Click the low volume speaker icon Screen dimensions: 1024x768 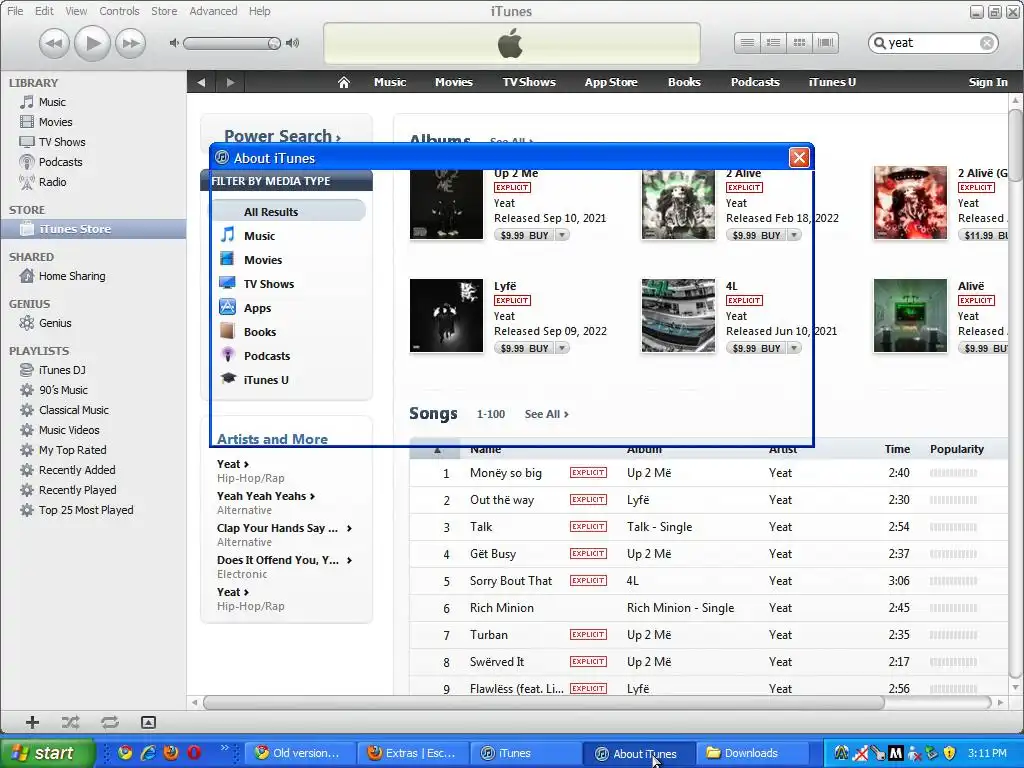(174, 43)
